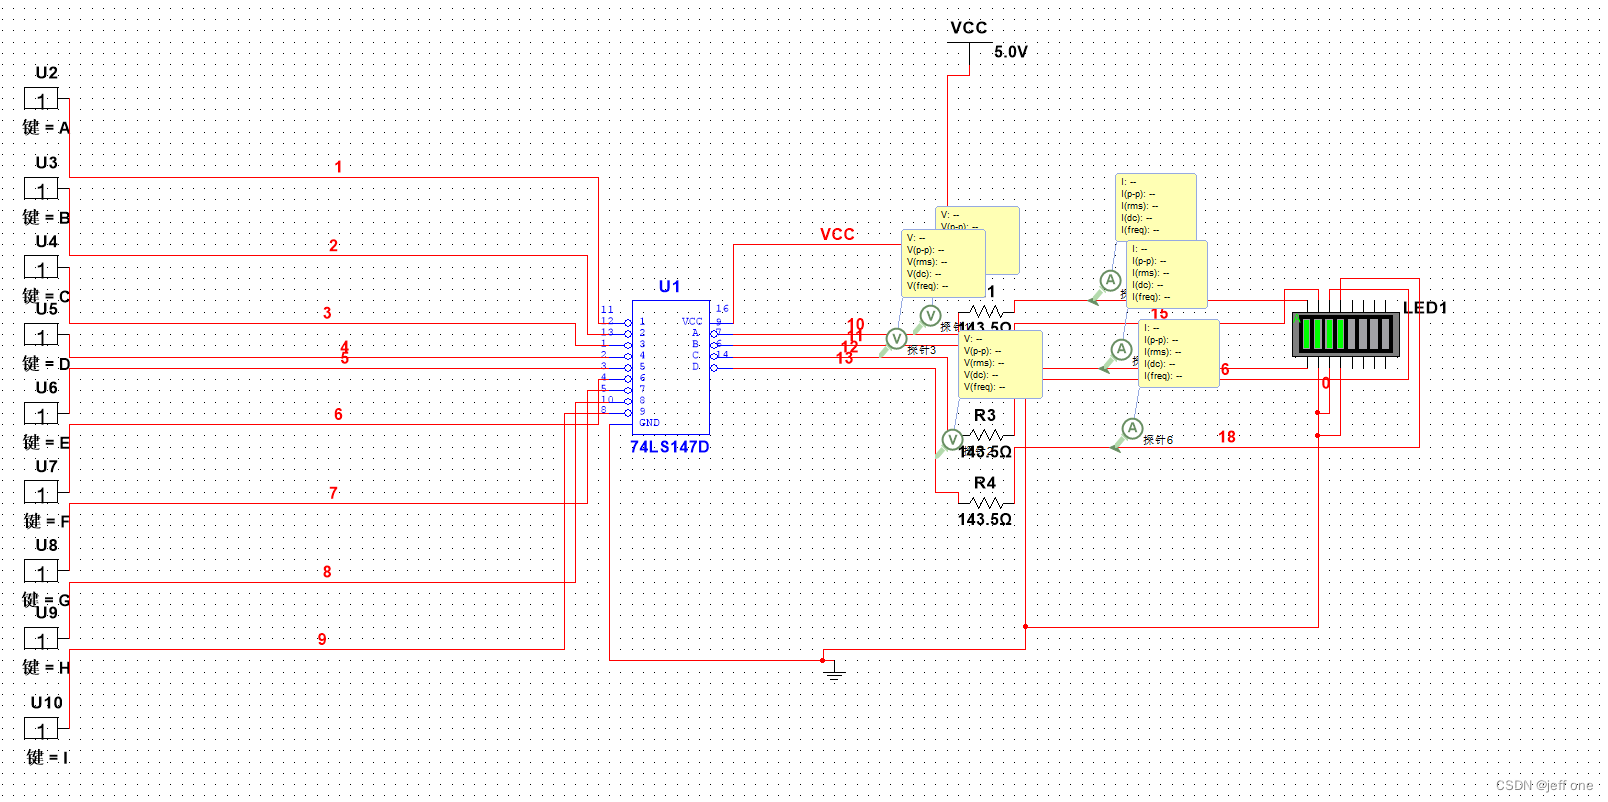Click net number 8 label

point(327,572)
